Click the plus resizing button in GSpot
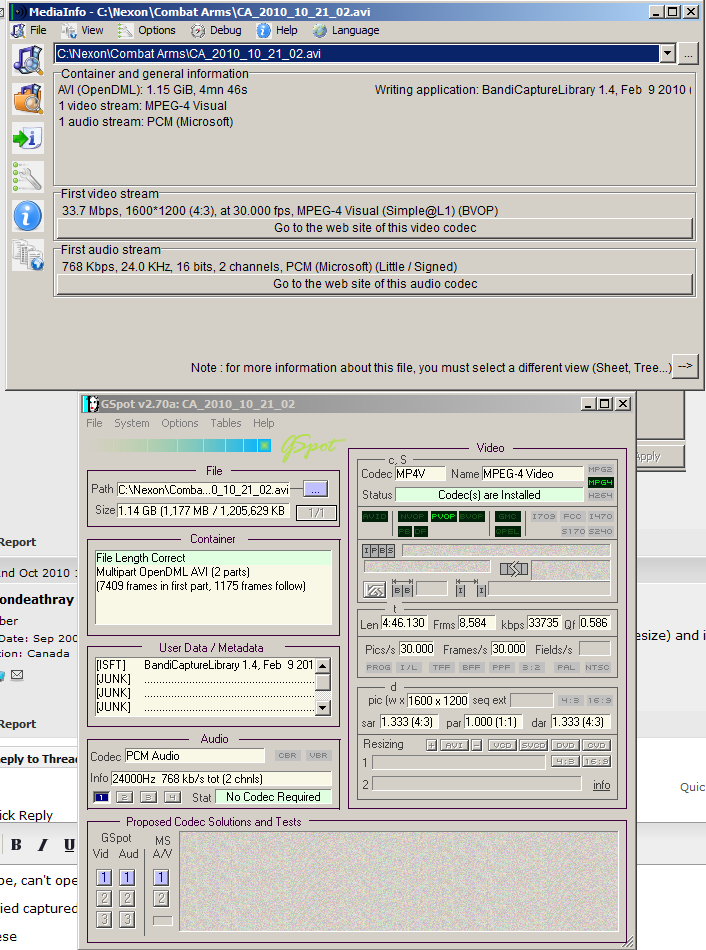The height and width of the screenshot is (950, 706). click(x=431, y=745)
